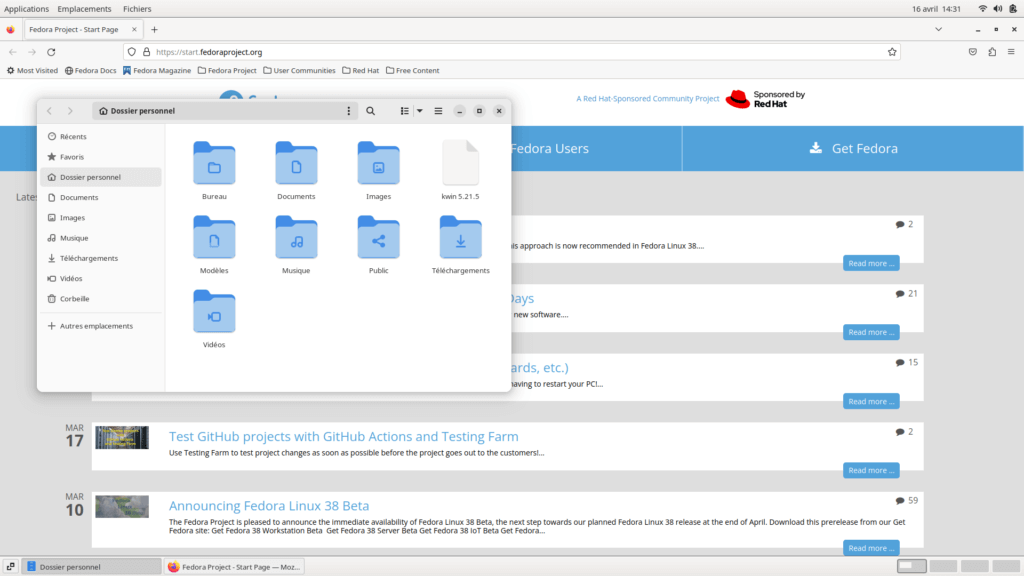Click the Get Fedora button
This screenshot has width=1024, height=576.
853,148
